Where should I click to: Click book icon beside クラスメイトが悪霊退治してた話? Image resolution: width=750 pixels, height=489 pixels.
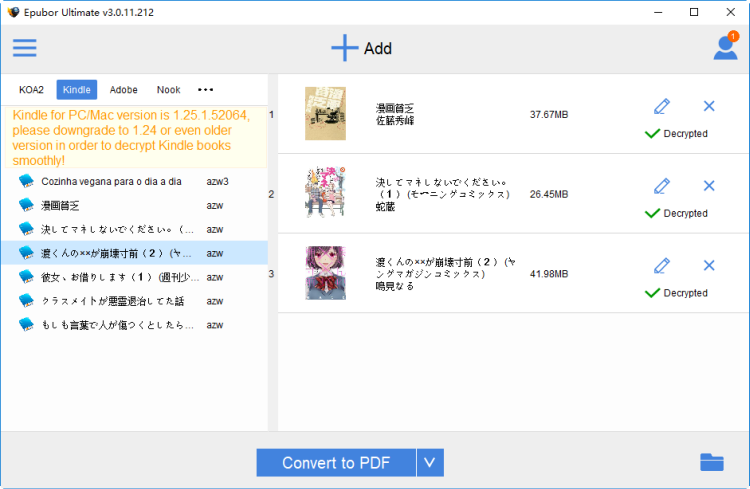(x=26, y=301)
